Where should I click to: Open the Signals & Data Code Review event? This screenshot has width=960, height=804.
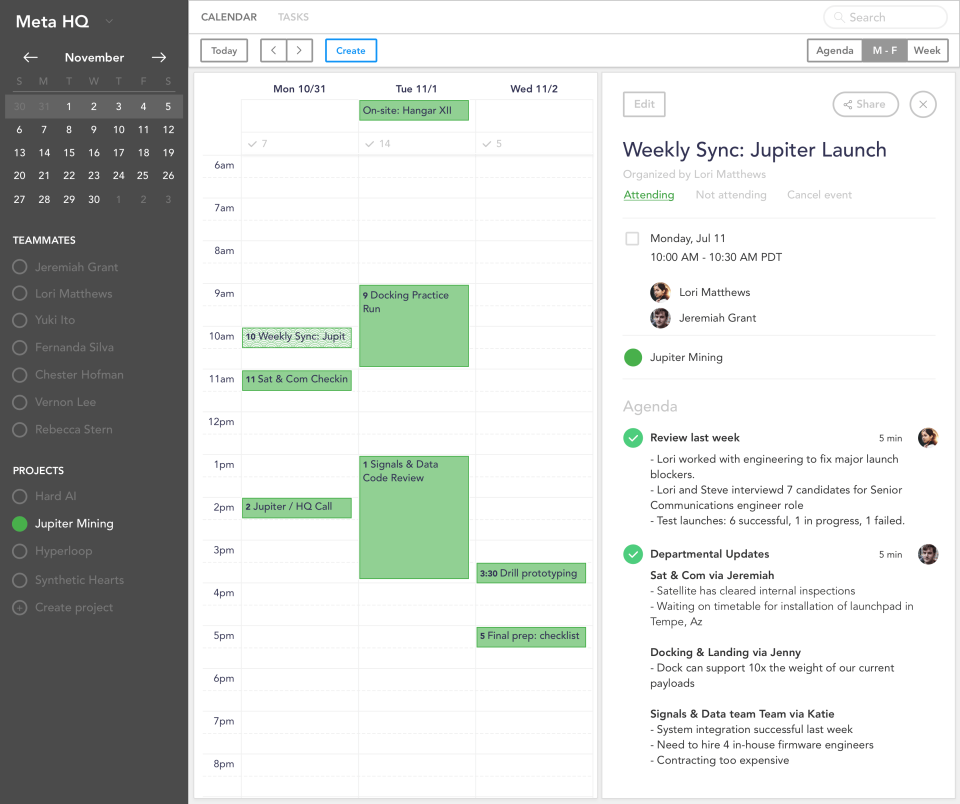[414, 517]
